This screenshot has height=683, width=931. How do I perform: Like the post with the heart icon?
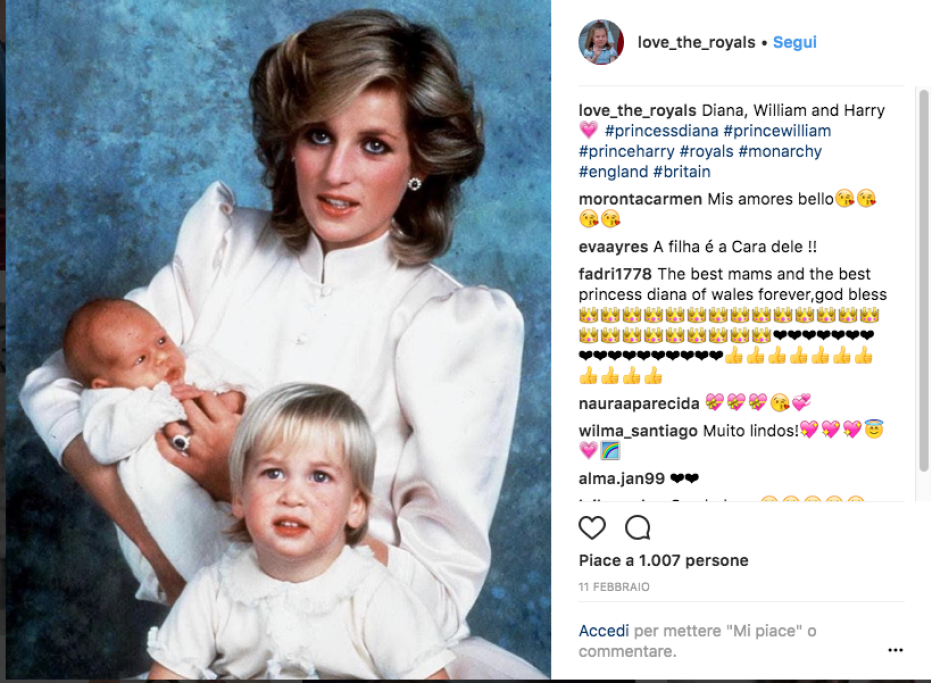pyautogui.click(x=592, y=527)
